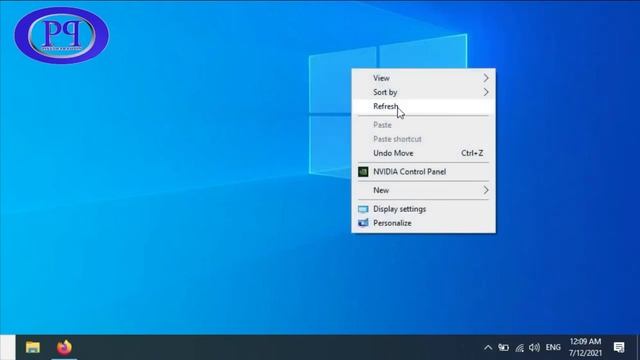Open the volume speaker icon
640x360 pixels.
pos(534,348)
